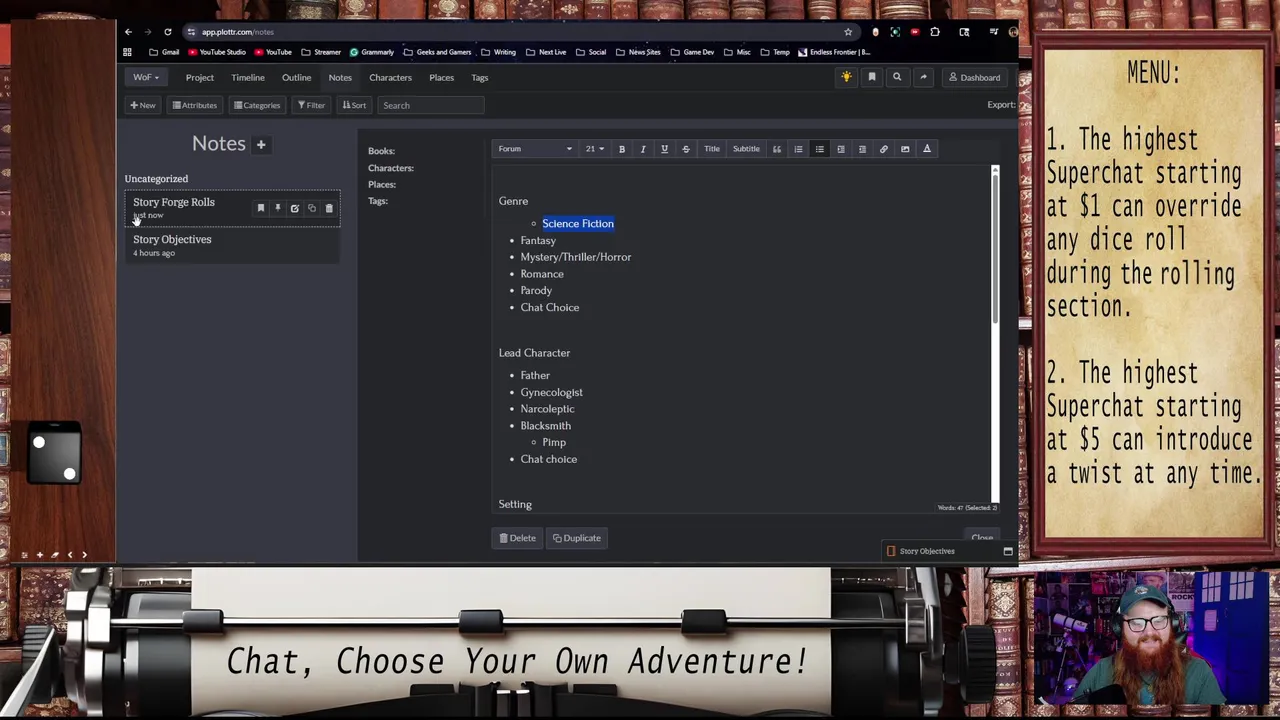
Task: Open the font size dropdown showing 21
Action: click(594, 149)
